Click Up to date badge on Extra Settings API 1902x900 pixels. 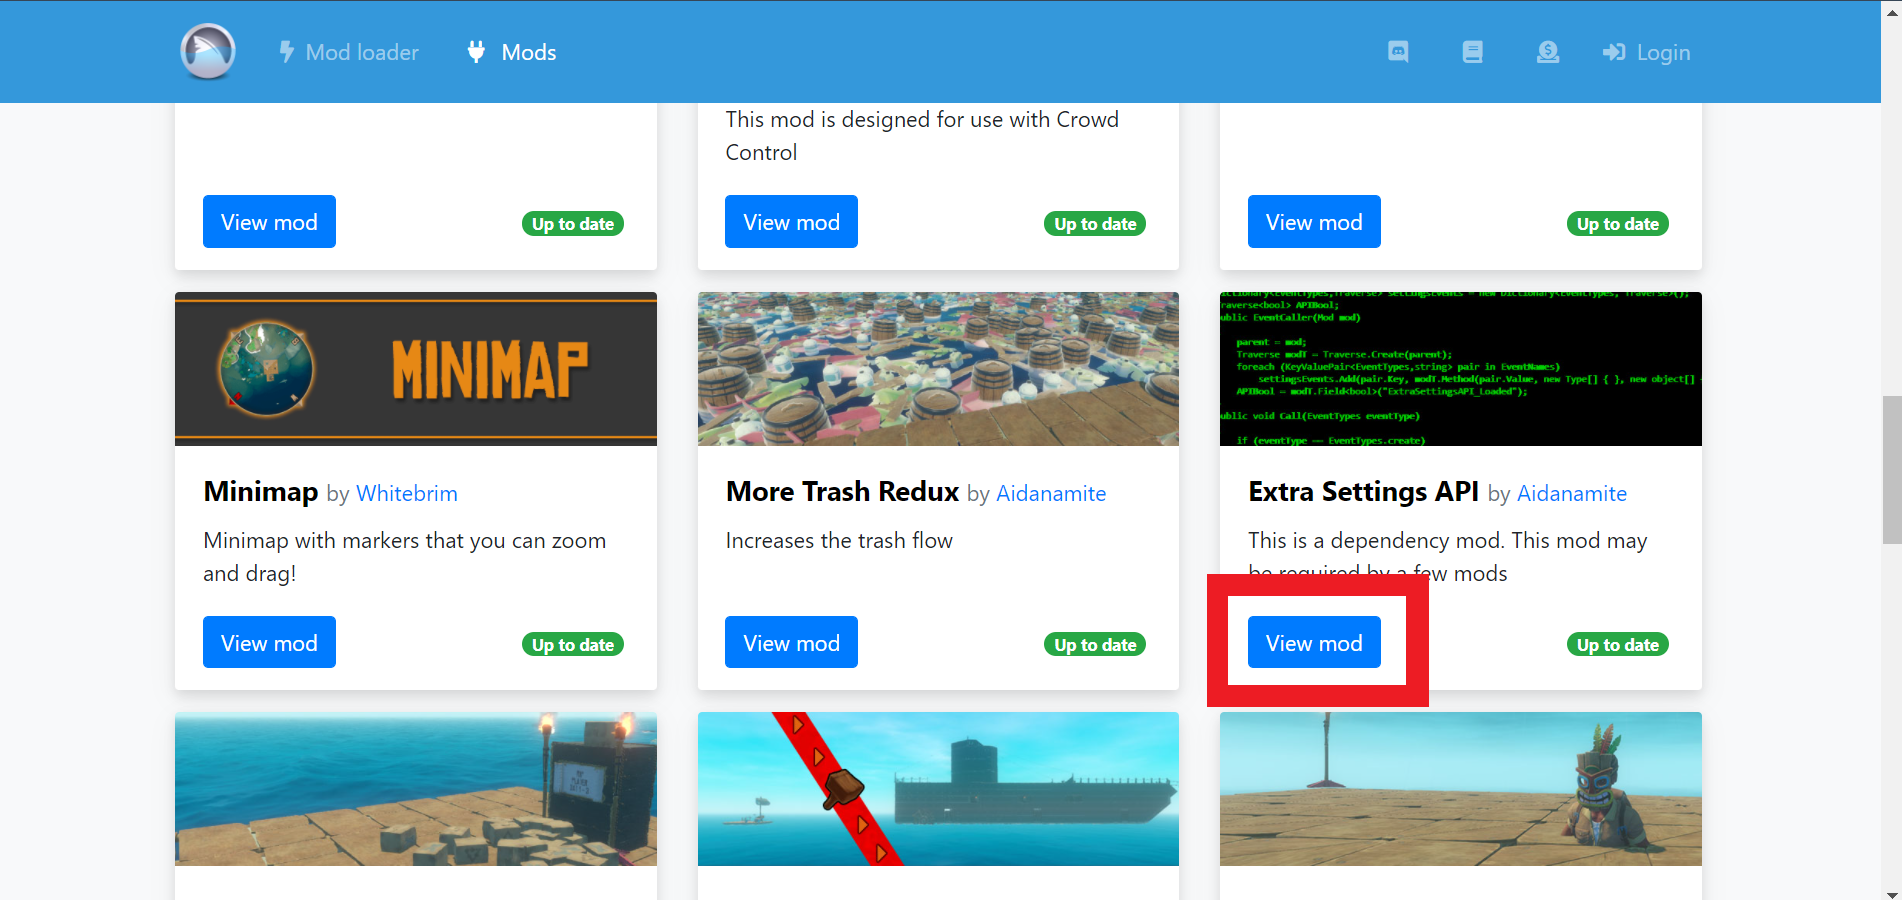pyautogui.click(x=1618, y=645)
